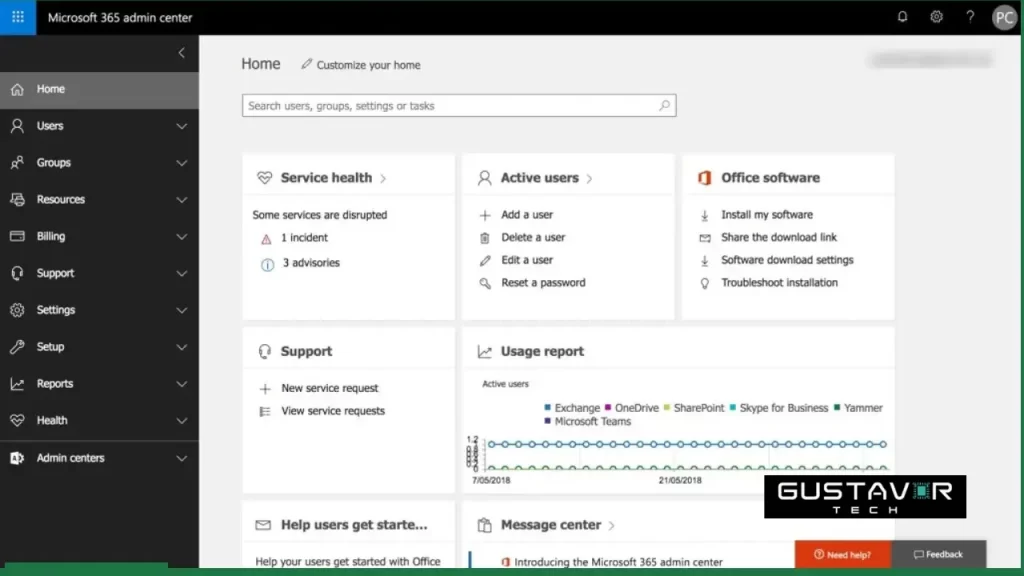Click the View service requests link
The height and width of the screenshot is (576, 1024).
coord(333,411)
